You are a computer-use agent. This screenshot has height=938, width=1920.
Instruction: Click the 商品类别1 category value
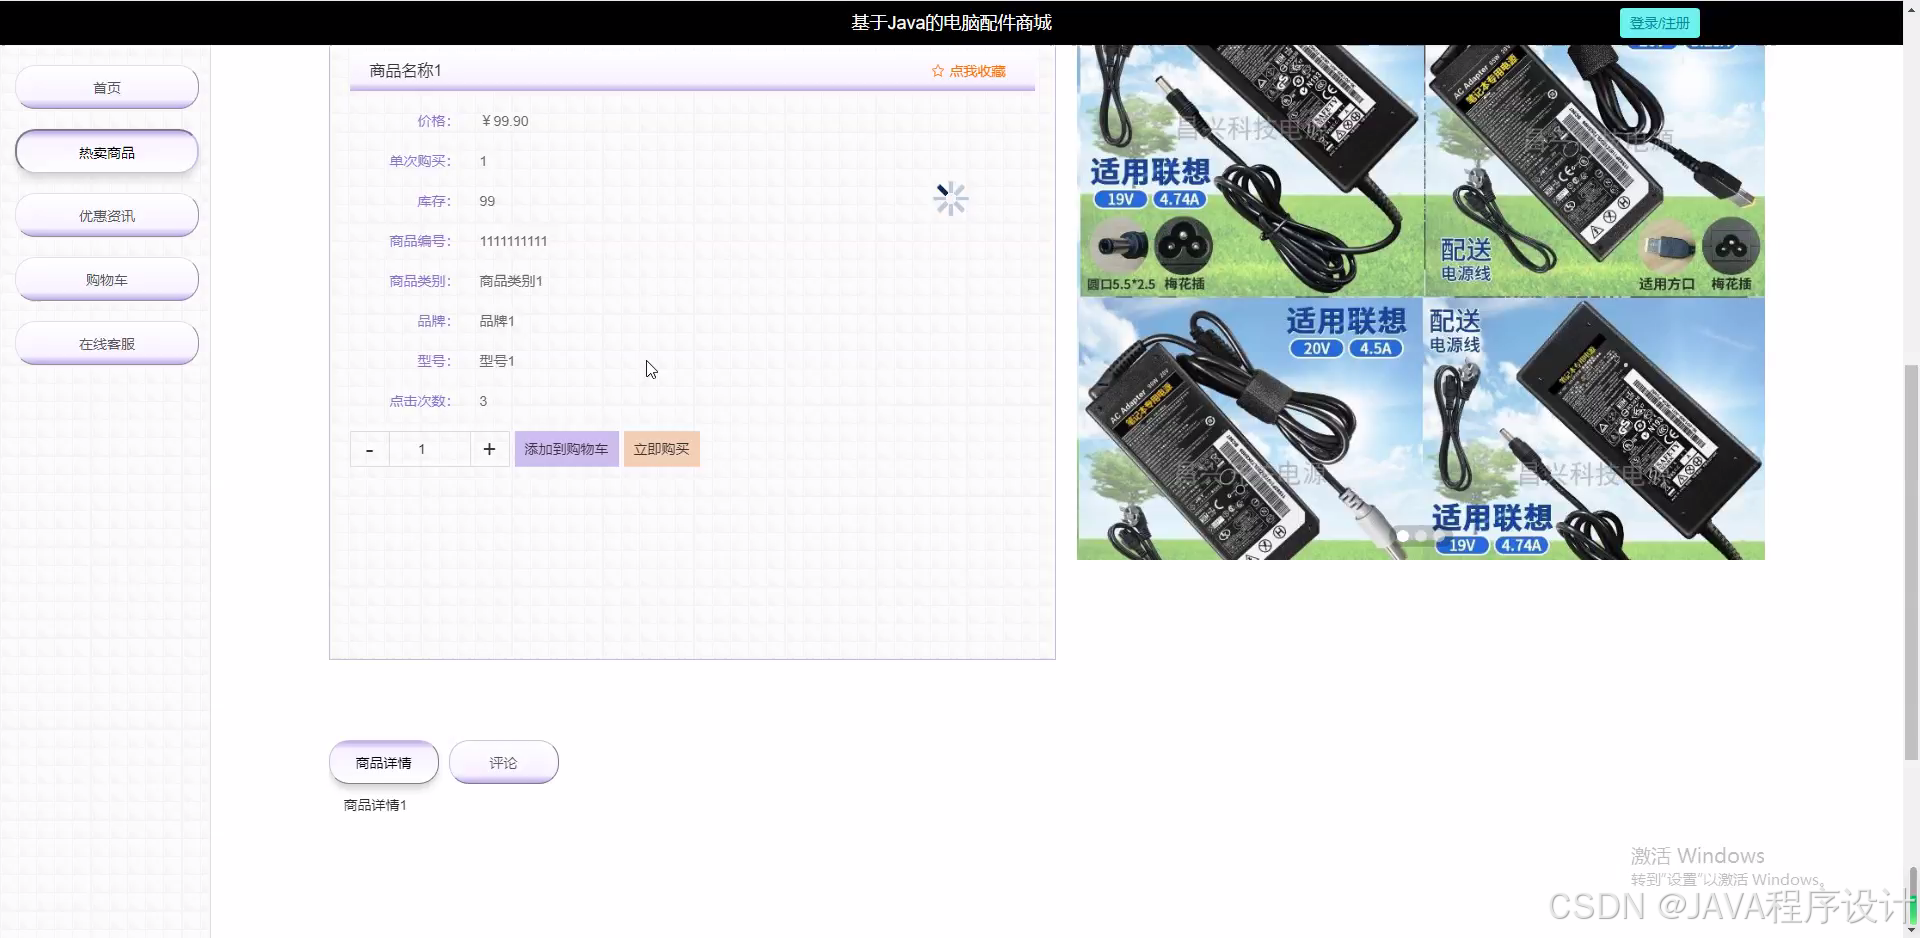point(511,281)
